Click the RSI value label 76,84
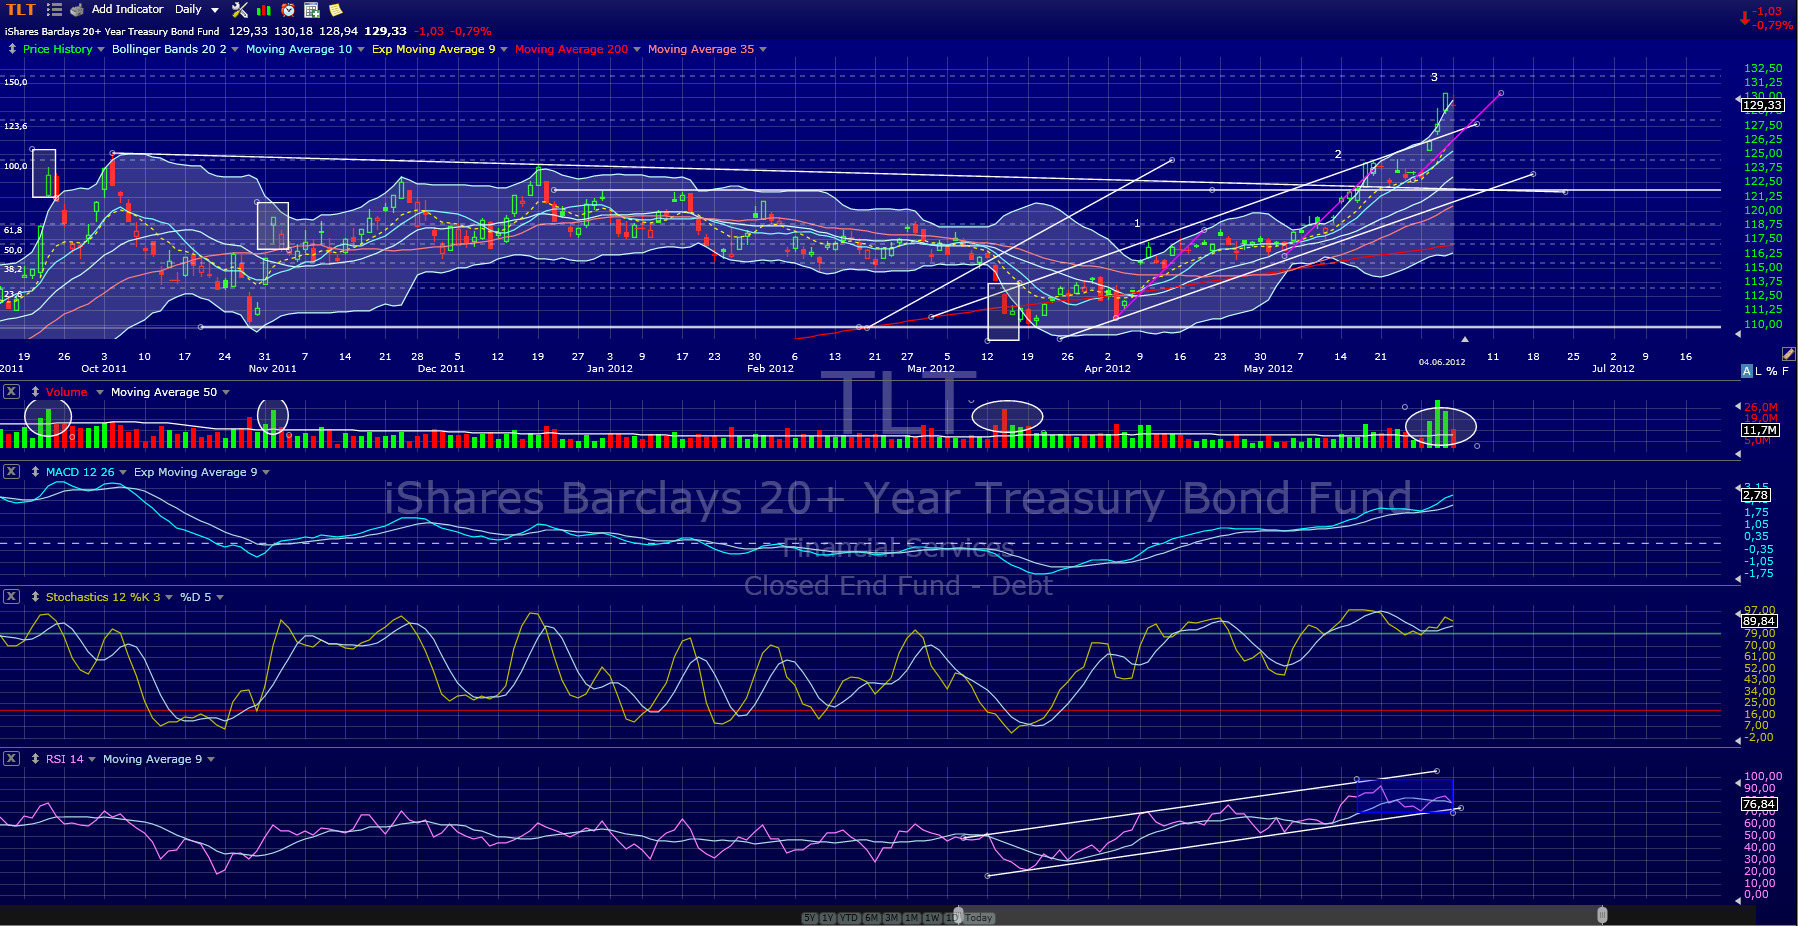 pos(1759,804)
